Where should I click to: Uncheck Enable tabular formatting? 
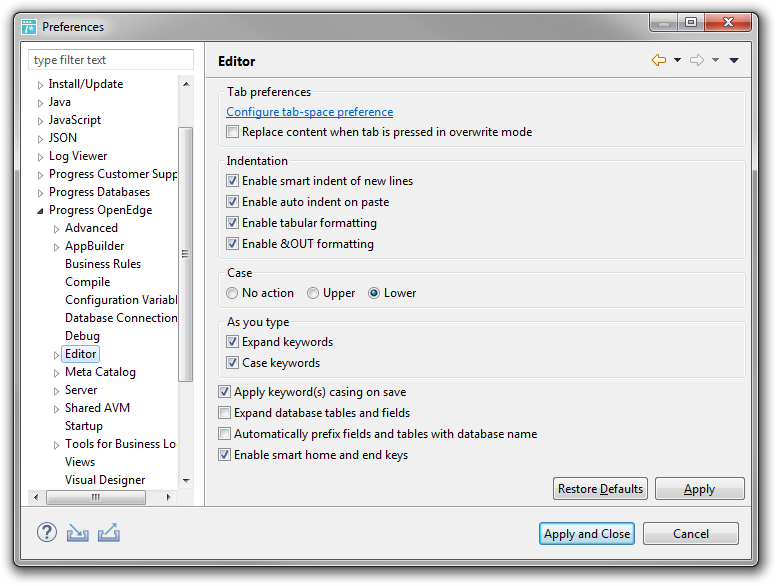coord(232,223)
